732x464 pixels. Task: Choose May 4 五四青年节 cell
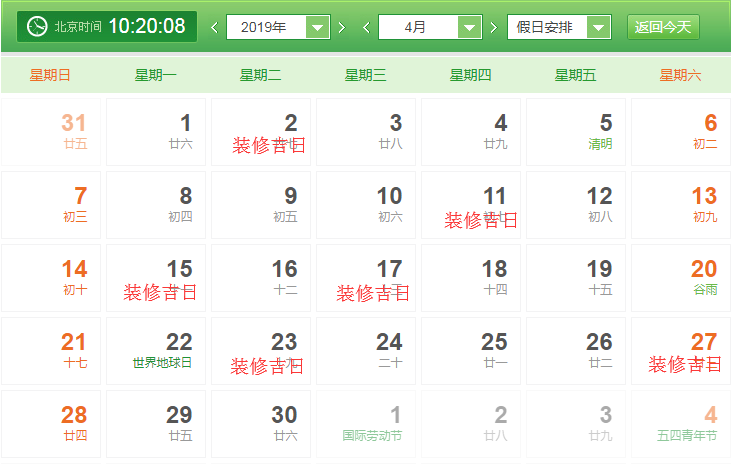684,424
